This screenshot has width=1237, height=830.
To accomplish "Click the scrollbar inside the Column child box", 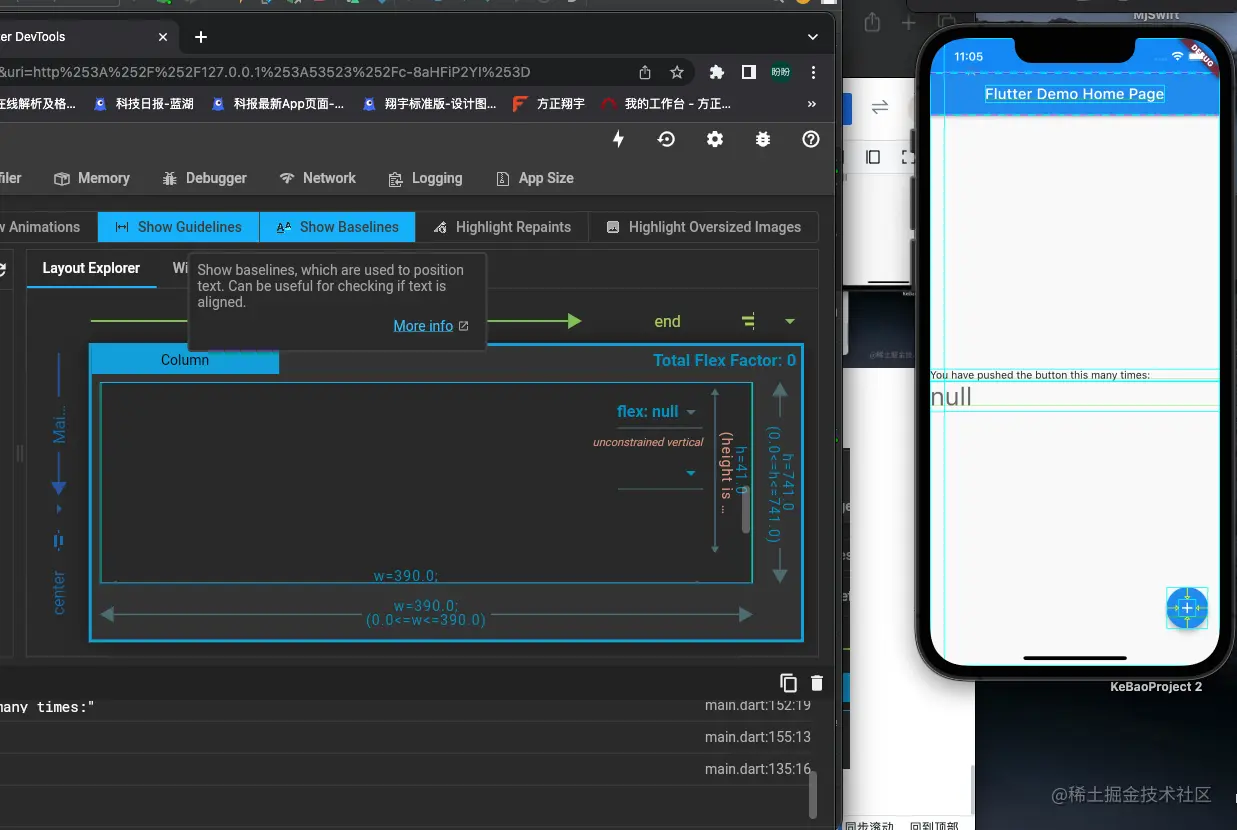I will 746,508.
